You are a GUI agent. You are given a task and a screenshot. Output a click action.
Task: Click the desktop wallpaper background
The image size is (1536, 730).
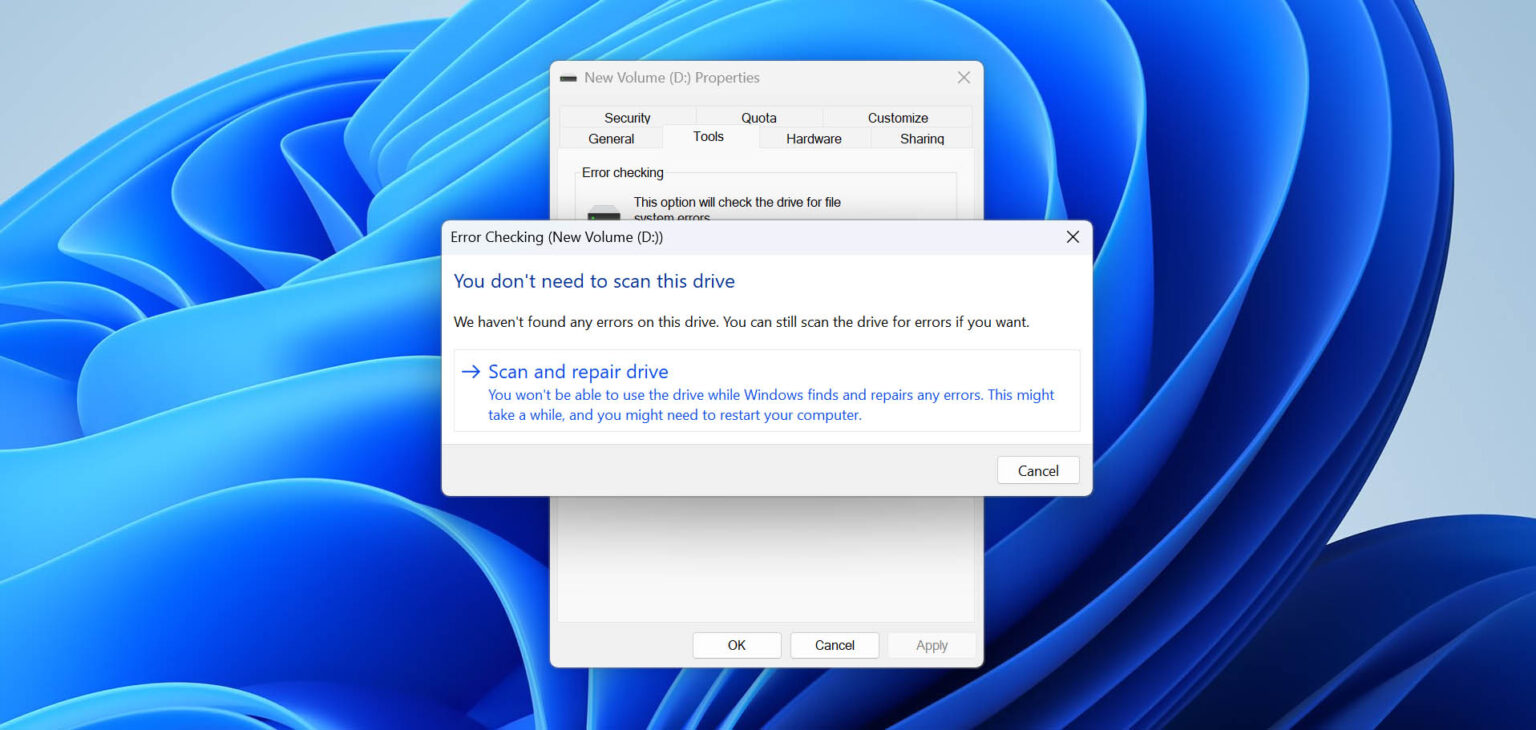200,600
